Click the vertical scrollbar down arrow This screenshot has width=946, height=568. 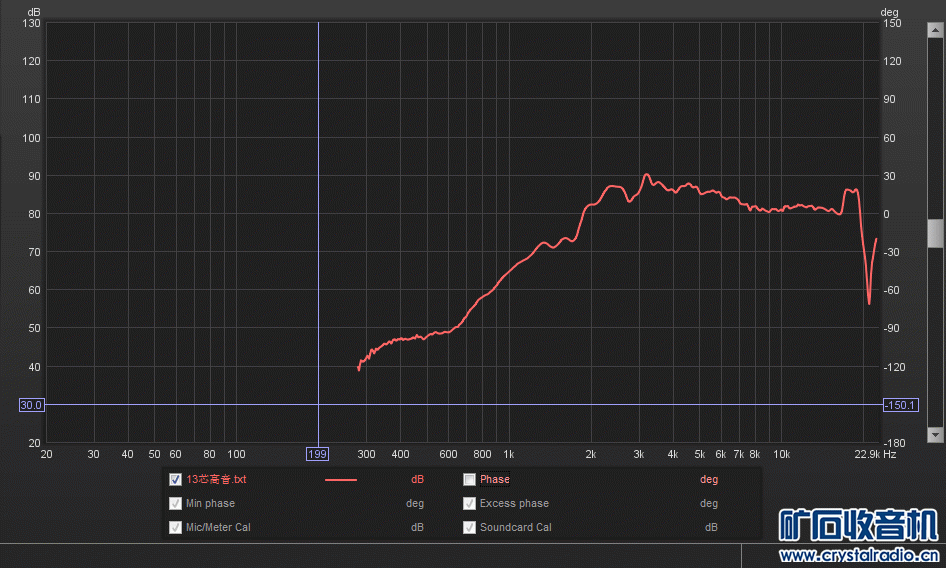tap(936, 435)
